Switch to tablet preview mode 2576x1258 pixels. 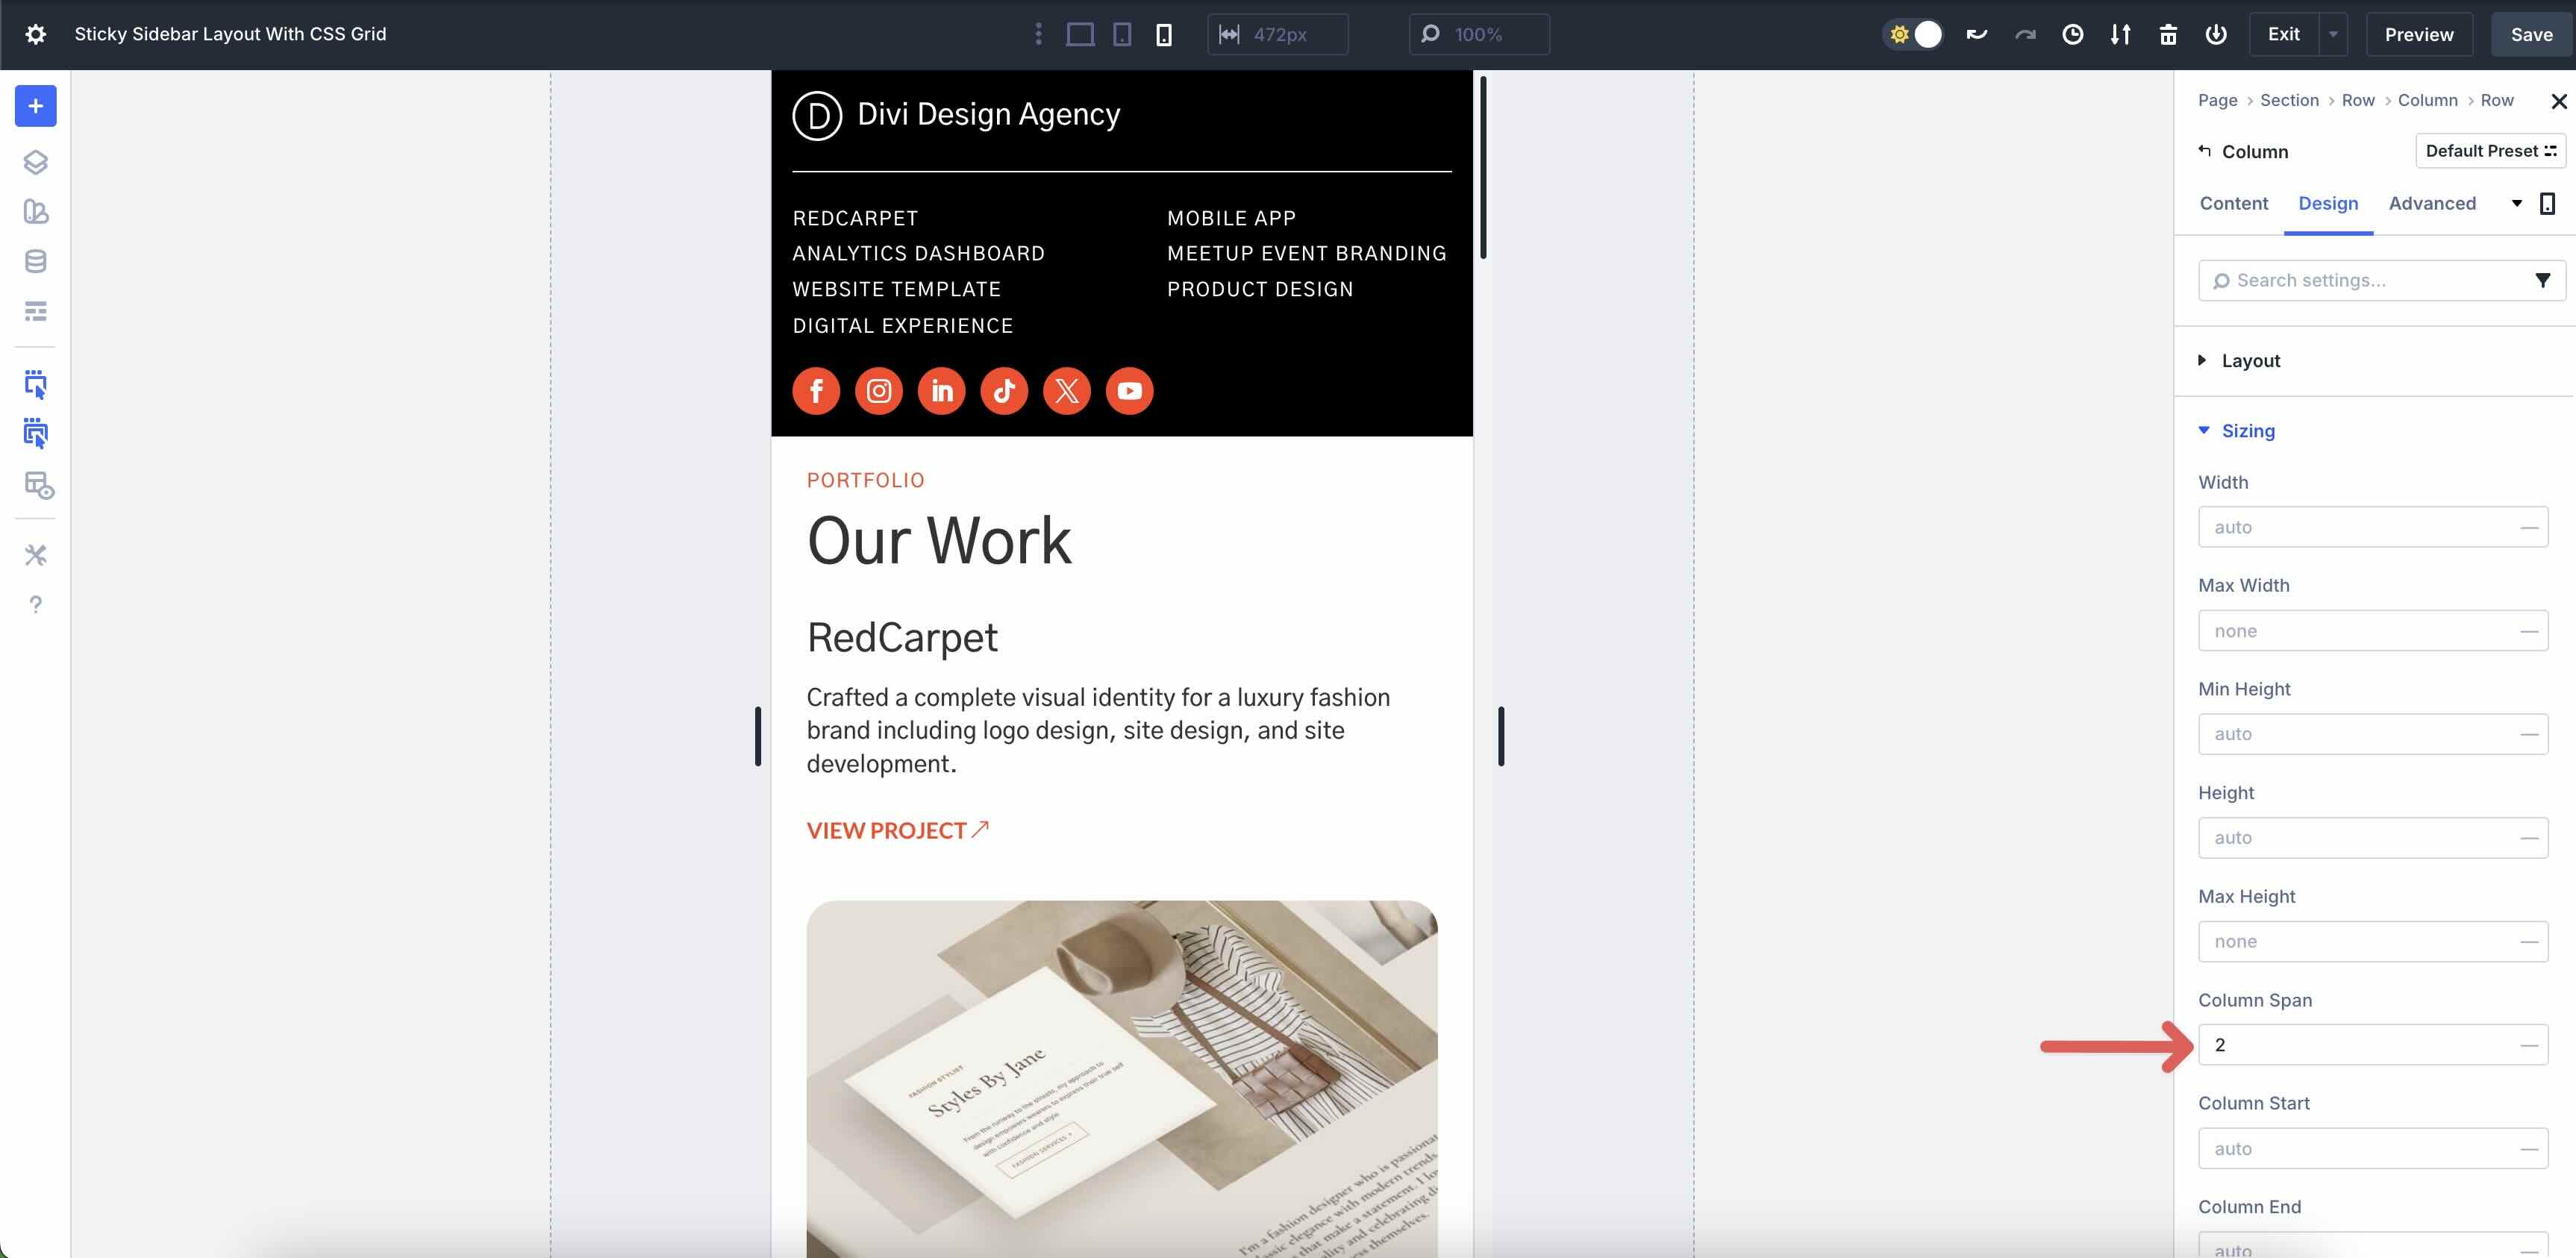click(1121, 34)
